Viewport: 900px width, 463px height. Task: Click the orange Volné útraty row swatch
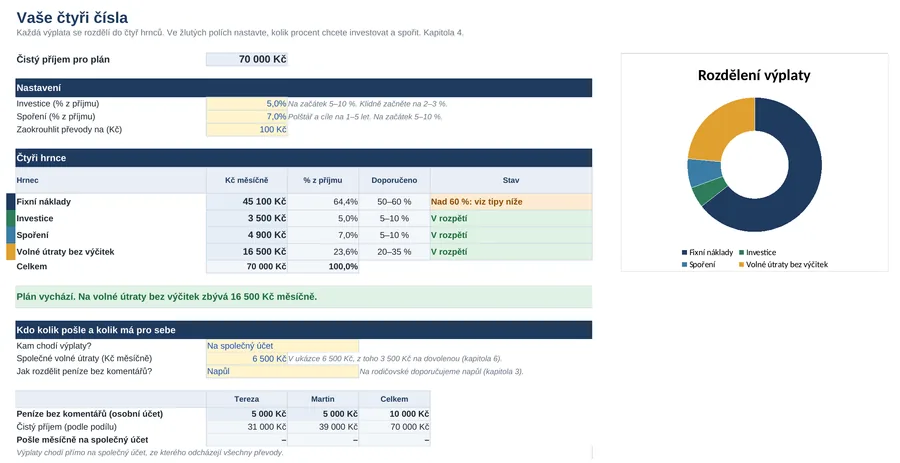[10, 252]
